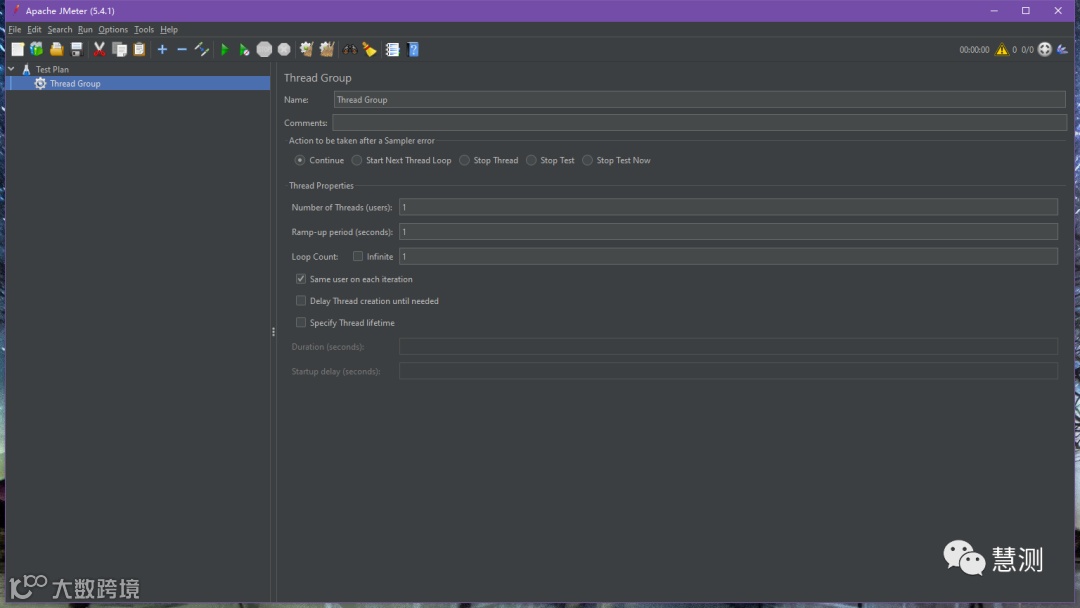Screen dimensions: 1080x608
Task: Open the Search menu
Action: (x=60, y=30)
